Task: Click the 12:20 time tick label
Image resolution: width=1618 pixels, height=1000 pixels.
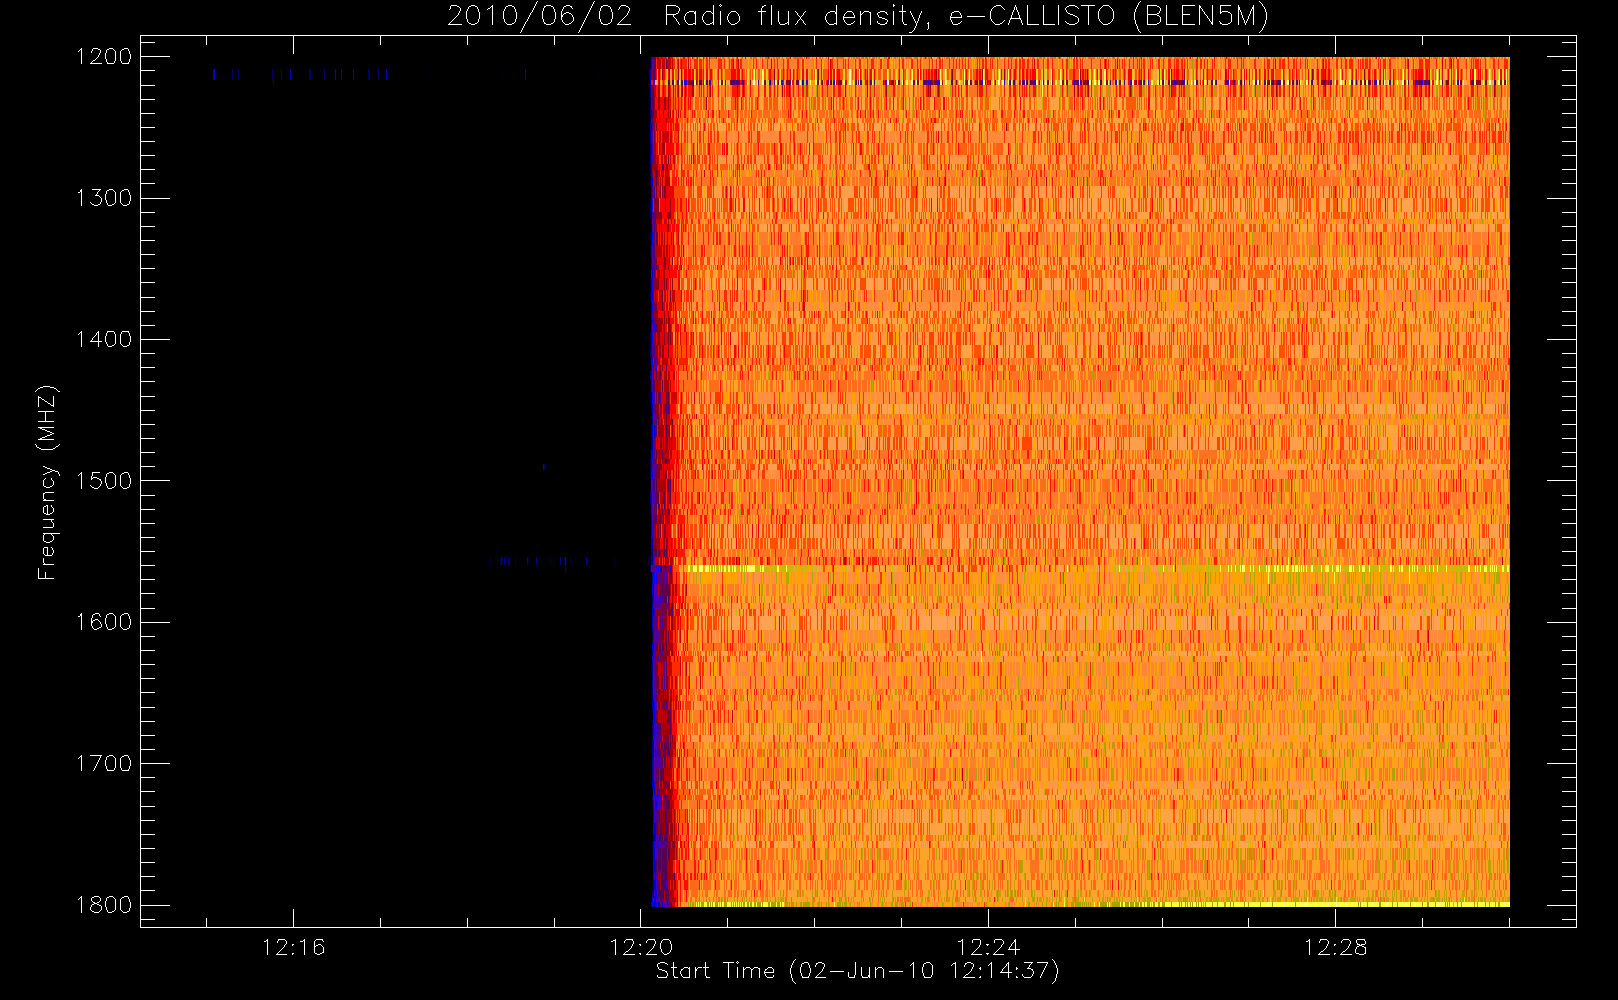Action: [641, 947]
